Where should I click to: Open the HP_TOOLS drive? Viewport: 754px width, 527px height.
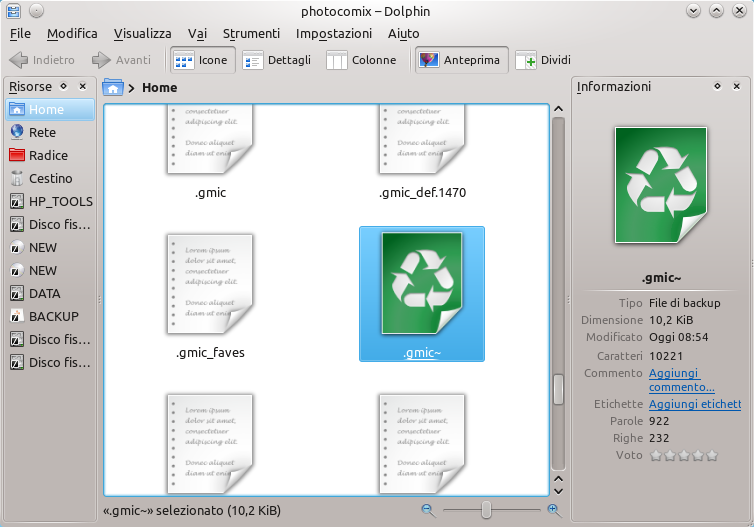coord(50,201)
